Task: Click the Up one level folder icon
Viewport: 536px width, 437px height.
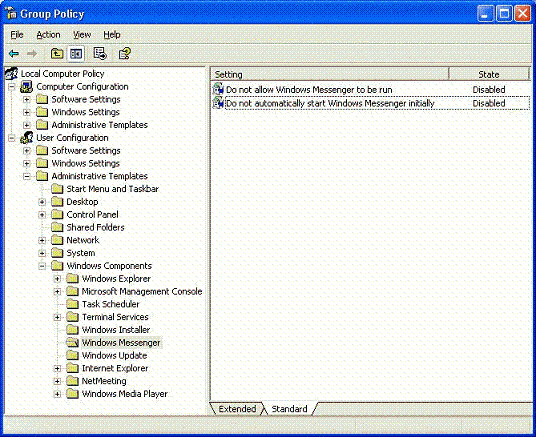Action: tap(57, 54)
